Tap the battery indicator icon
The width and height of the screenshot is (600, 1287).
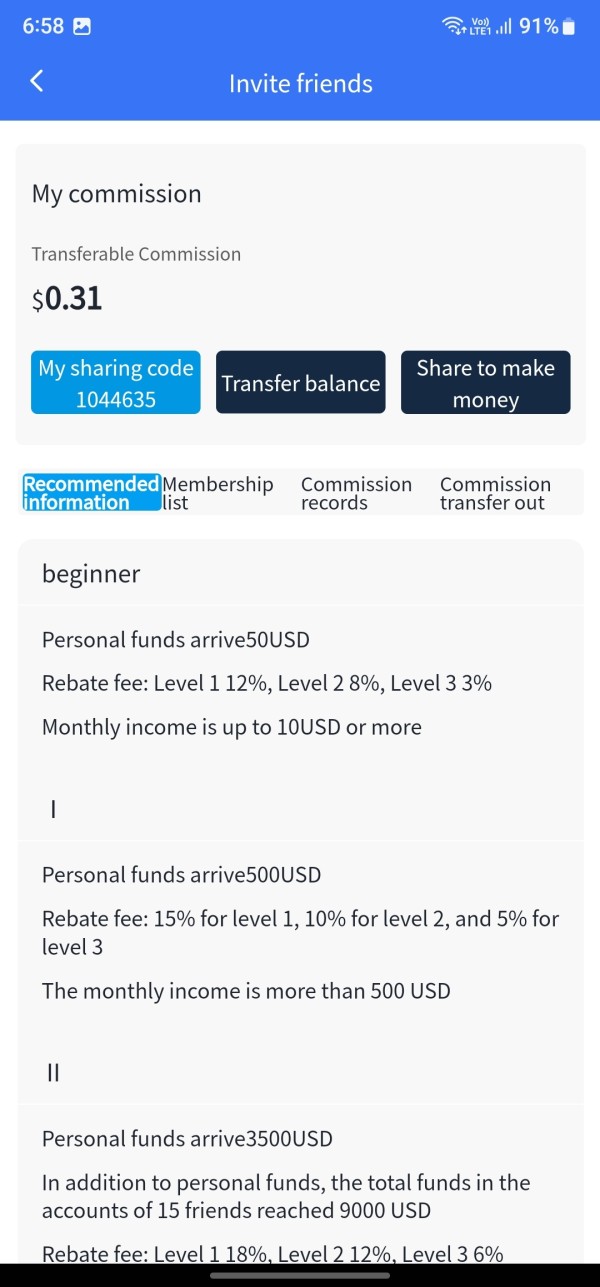pos(569,27)
